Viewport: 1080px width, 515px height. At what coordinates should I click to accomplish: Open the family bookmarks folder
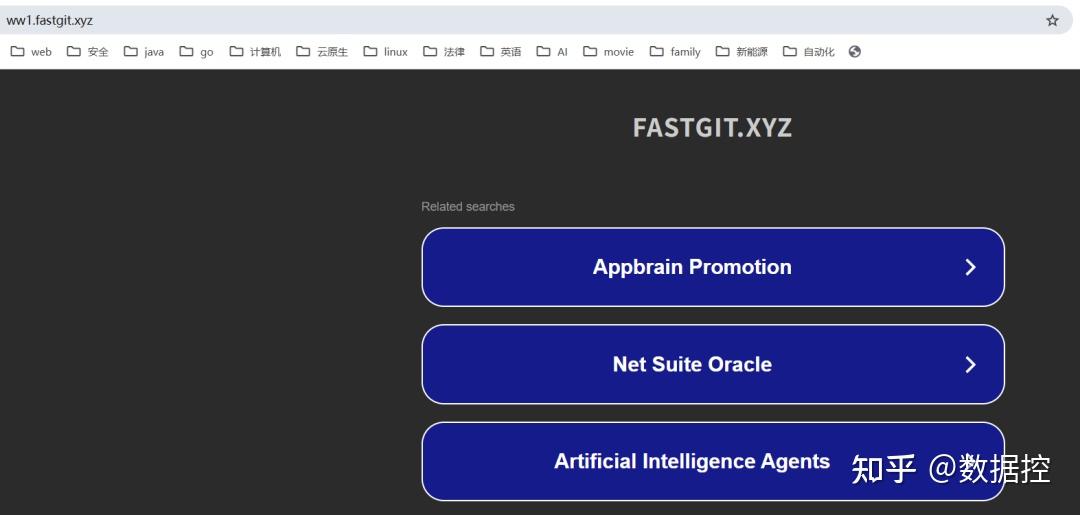[x=675, y=52]
